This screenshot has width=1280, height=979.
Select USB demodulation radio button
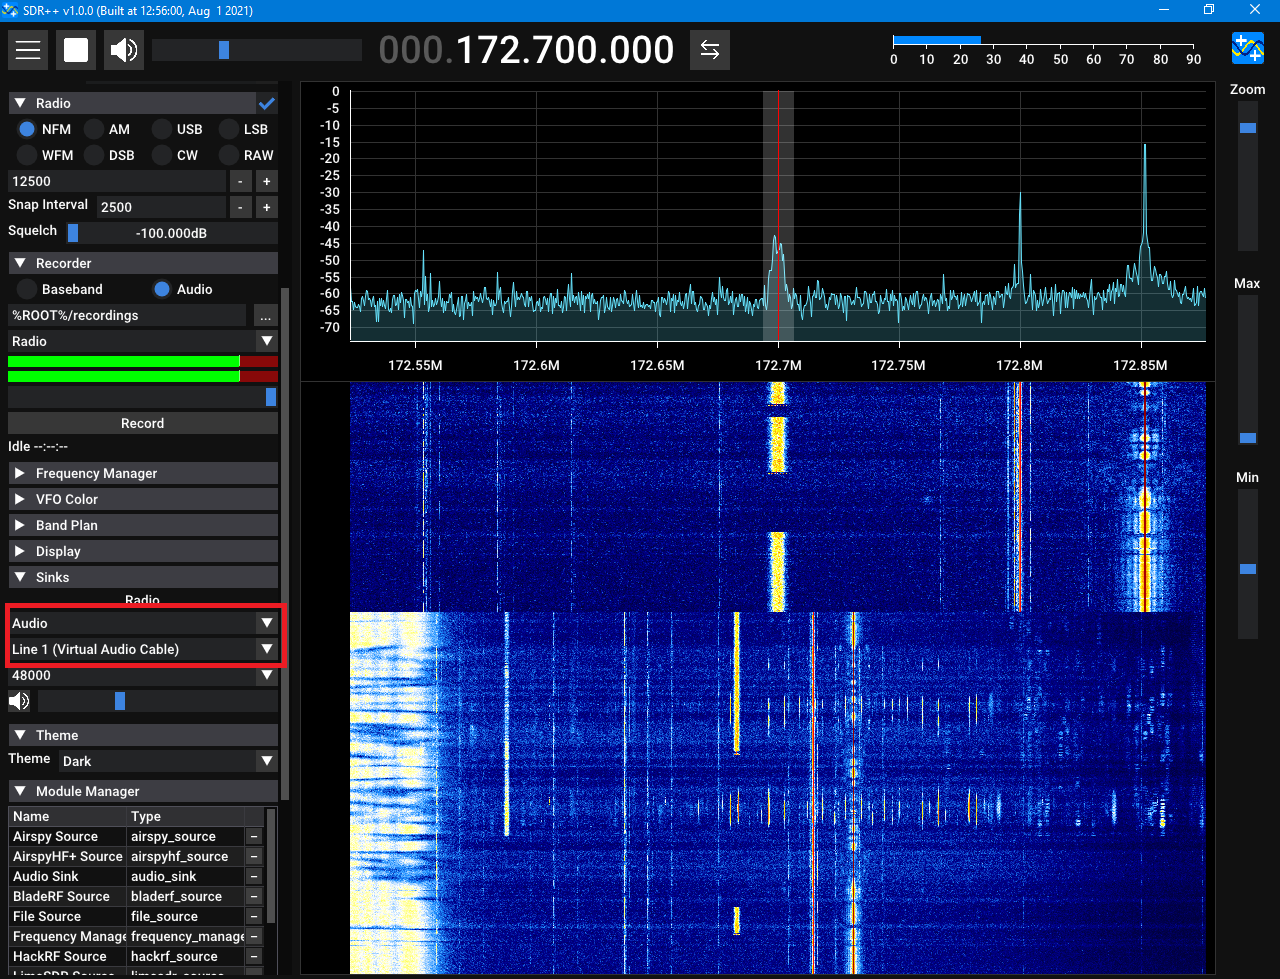tap(163, 129)
